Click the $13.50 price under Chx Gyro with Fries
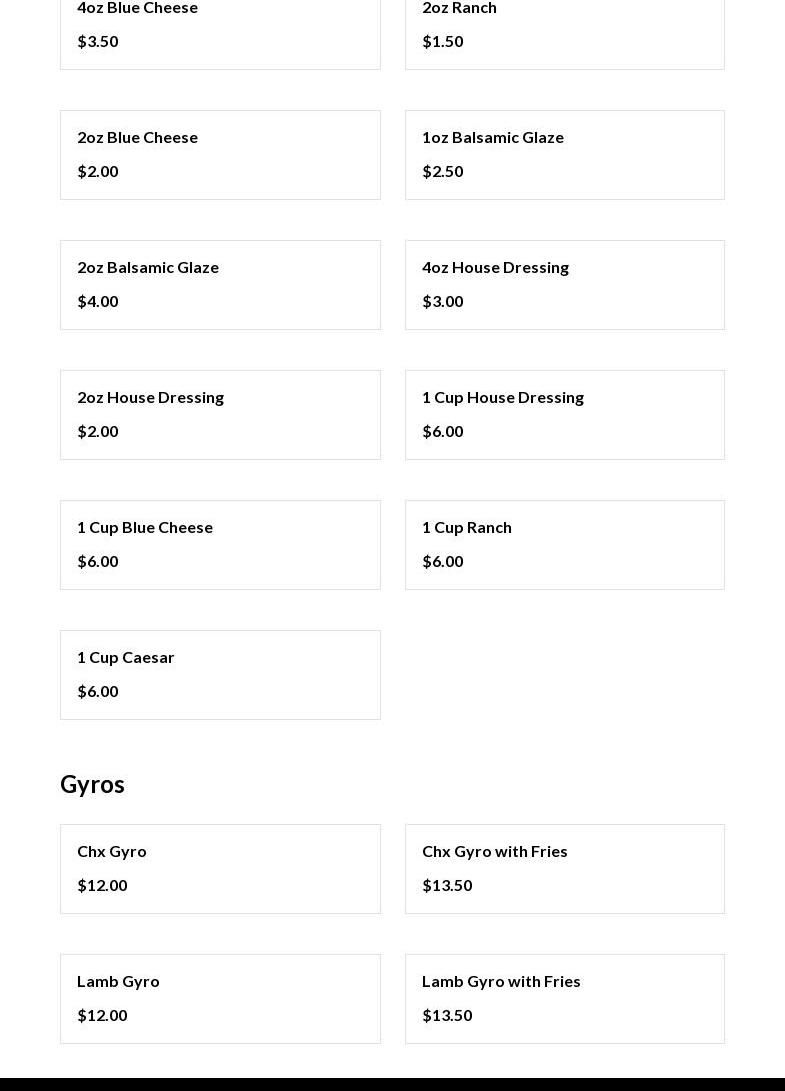 pyautogui.click(x=447, y=885)
